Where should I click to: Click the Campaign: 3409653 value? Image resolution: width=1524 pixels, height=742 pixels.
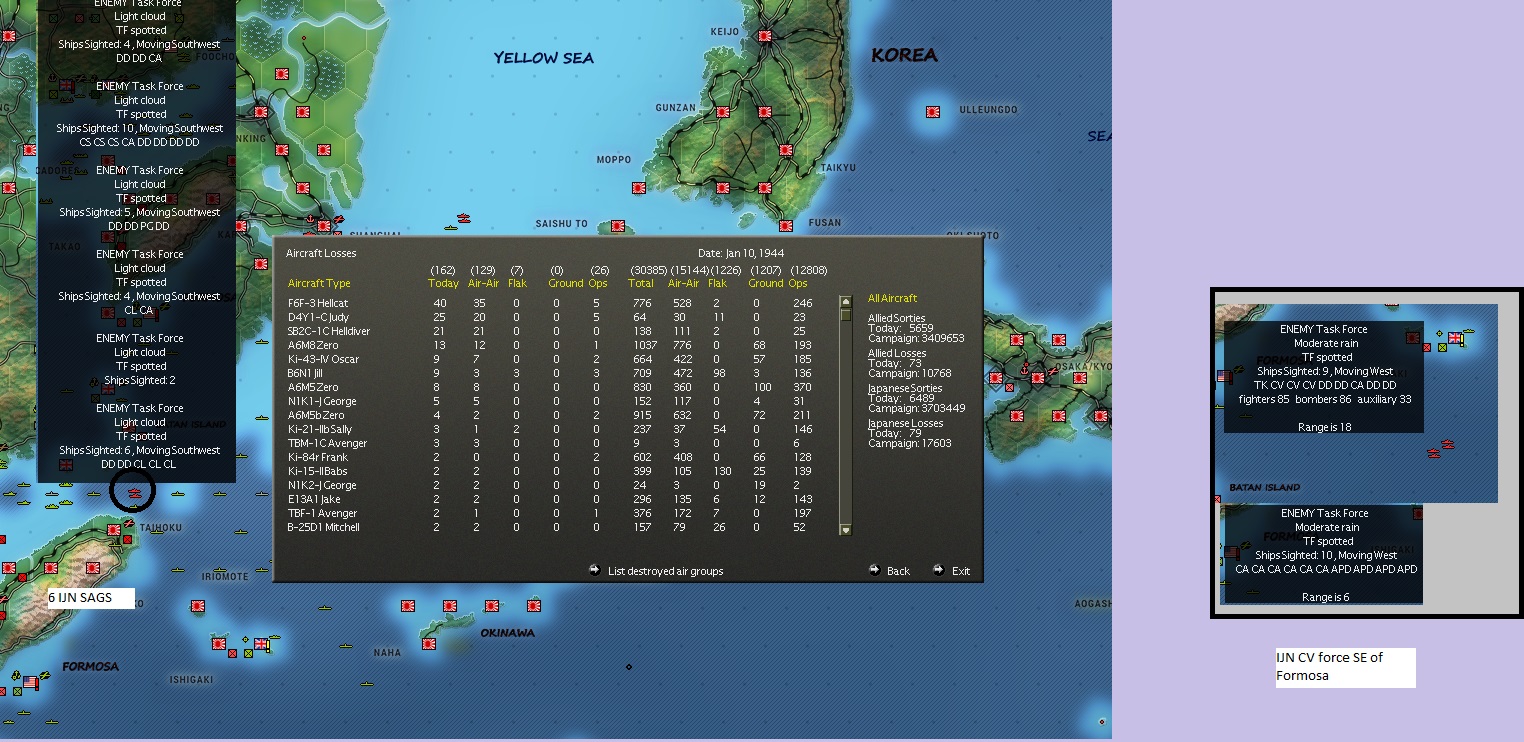(916, 338)
